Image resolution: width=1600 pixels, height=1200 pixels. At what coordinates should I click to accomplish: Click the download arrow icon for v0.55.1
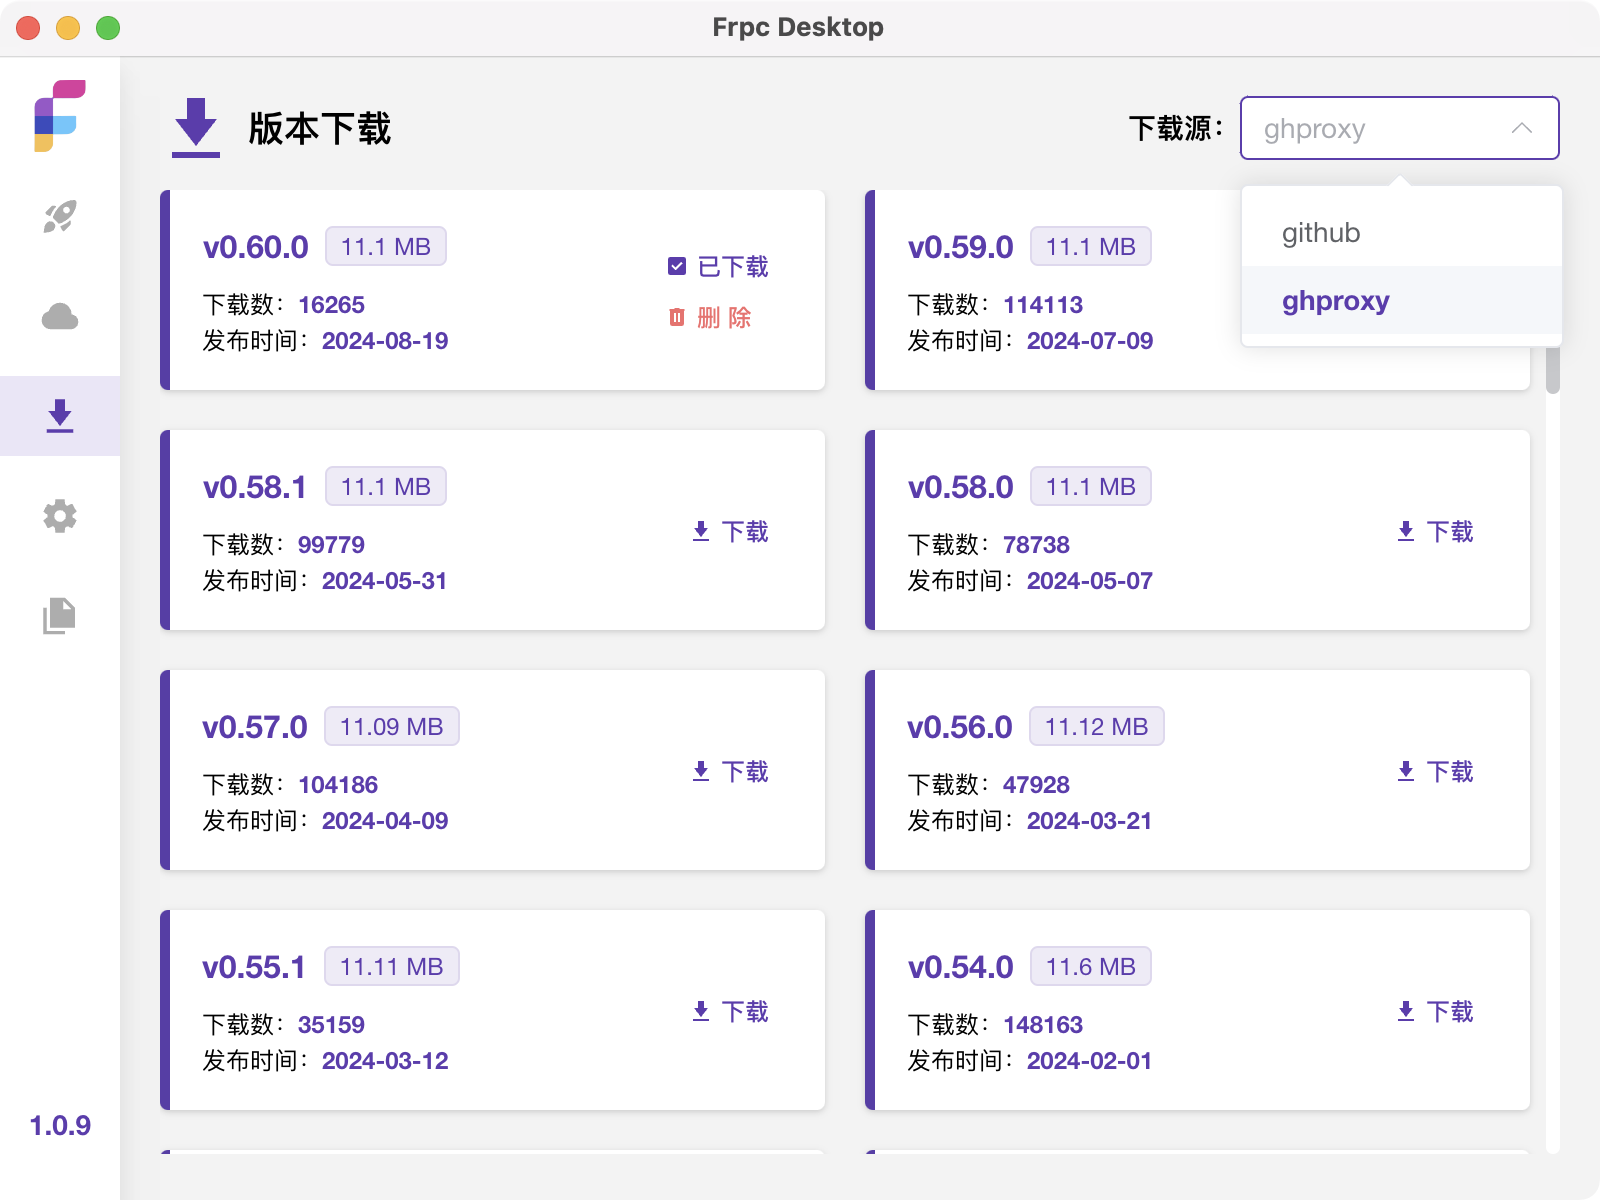[x=701, y=1011]
